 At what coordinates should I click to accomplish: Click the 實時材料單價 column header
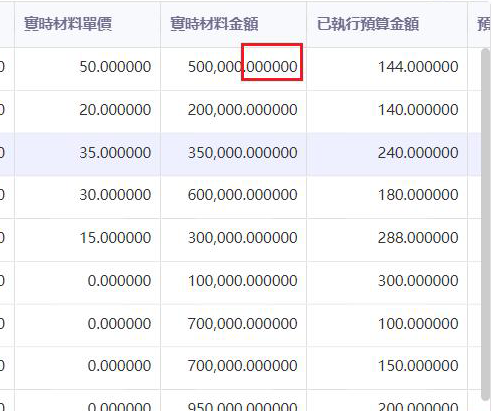click(x=87, y=24)
